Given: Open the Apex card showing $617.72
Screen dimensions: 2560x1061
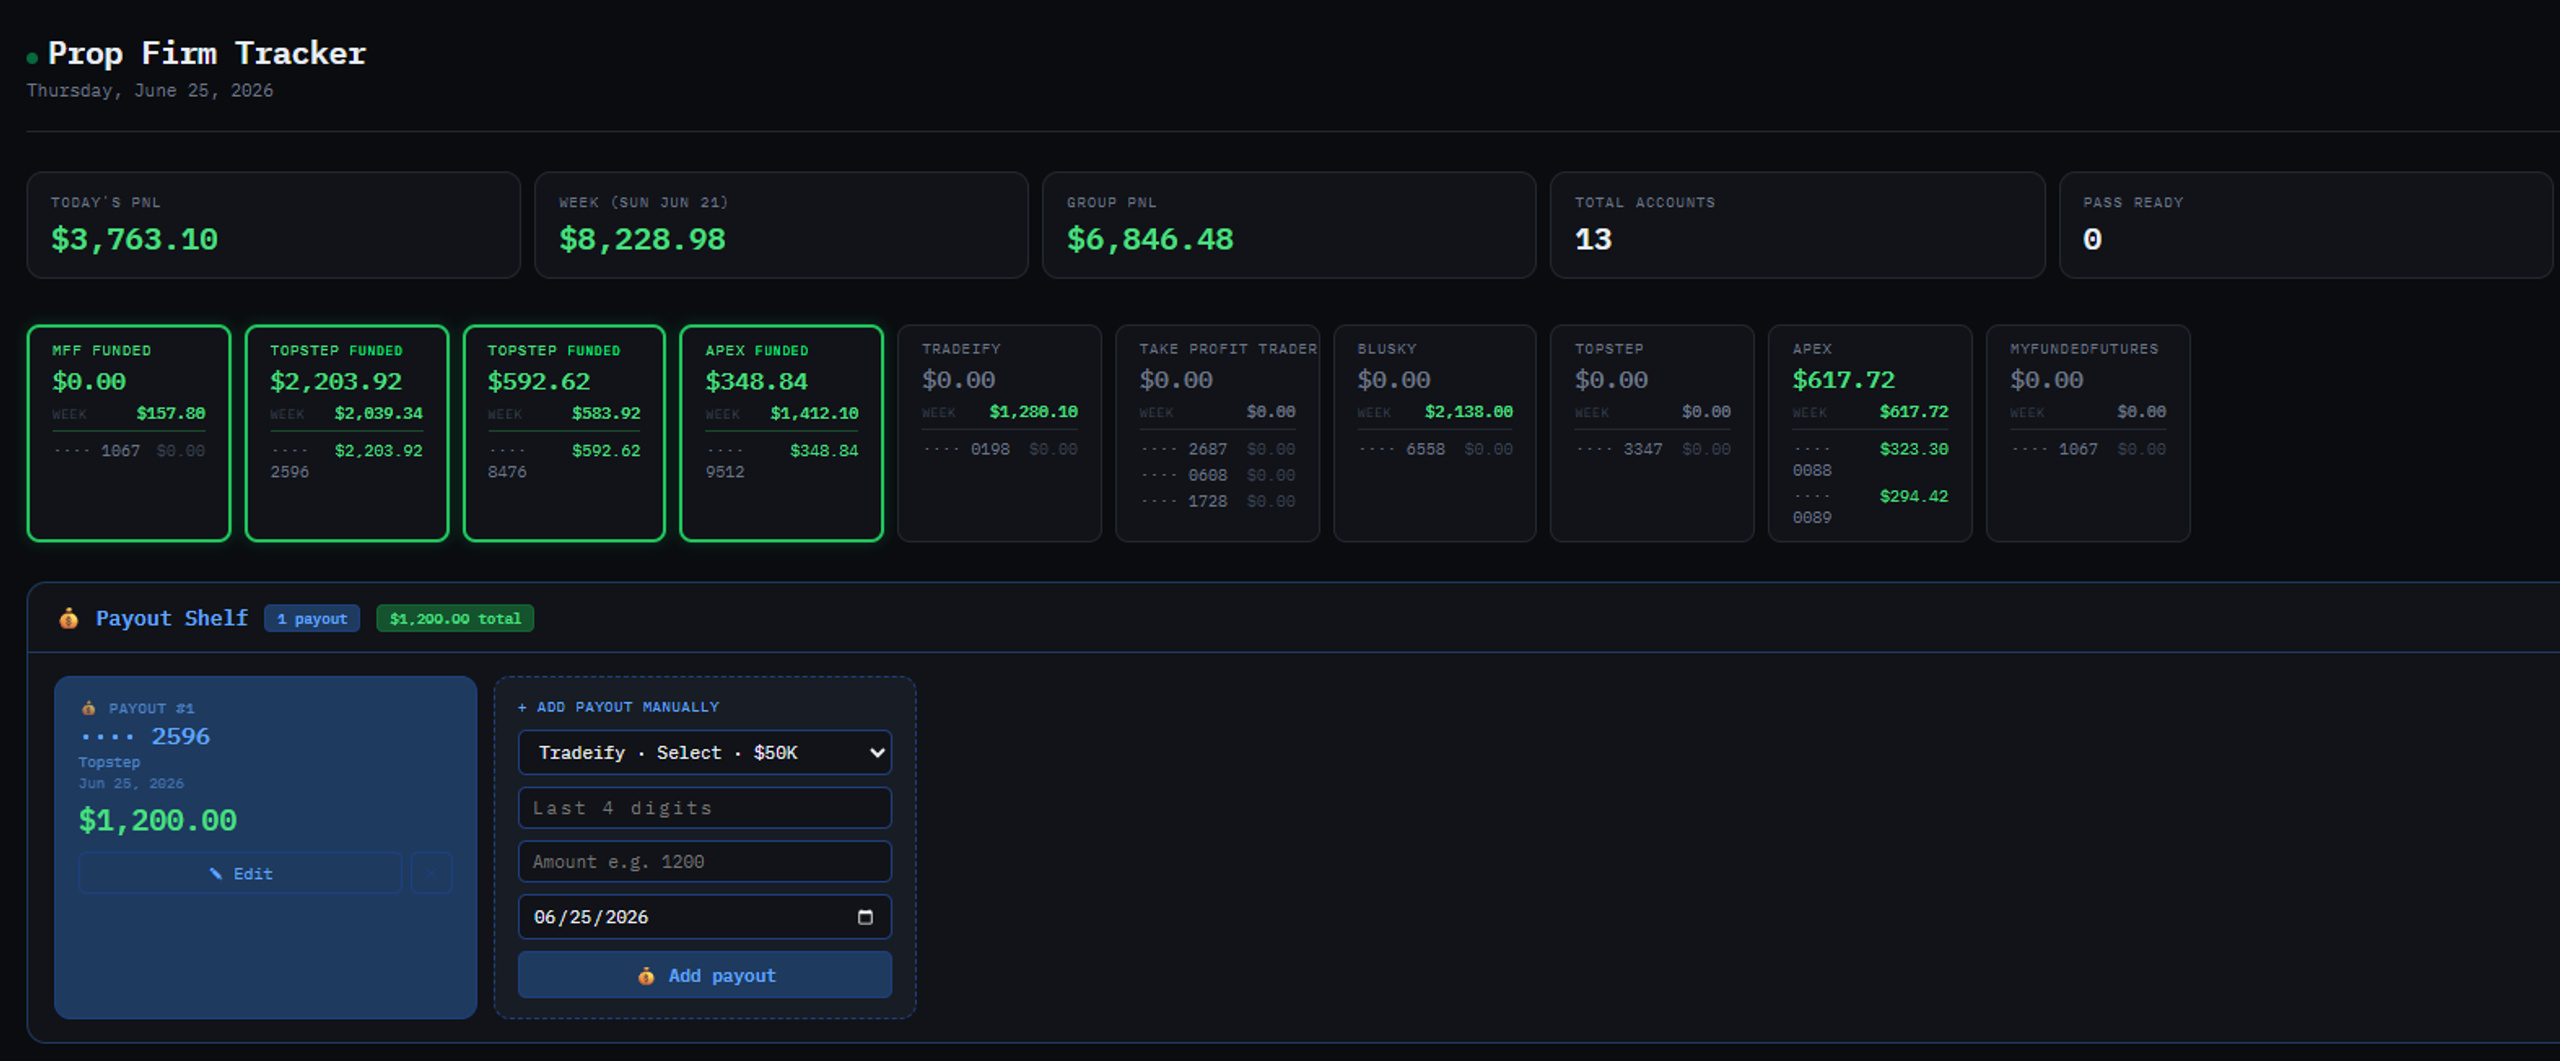Looking at the screenshot, I should (x=1870, y=433).
